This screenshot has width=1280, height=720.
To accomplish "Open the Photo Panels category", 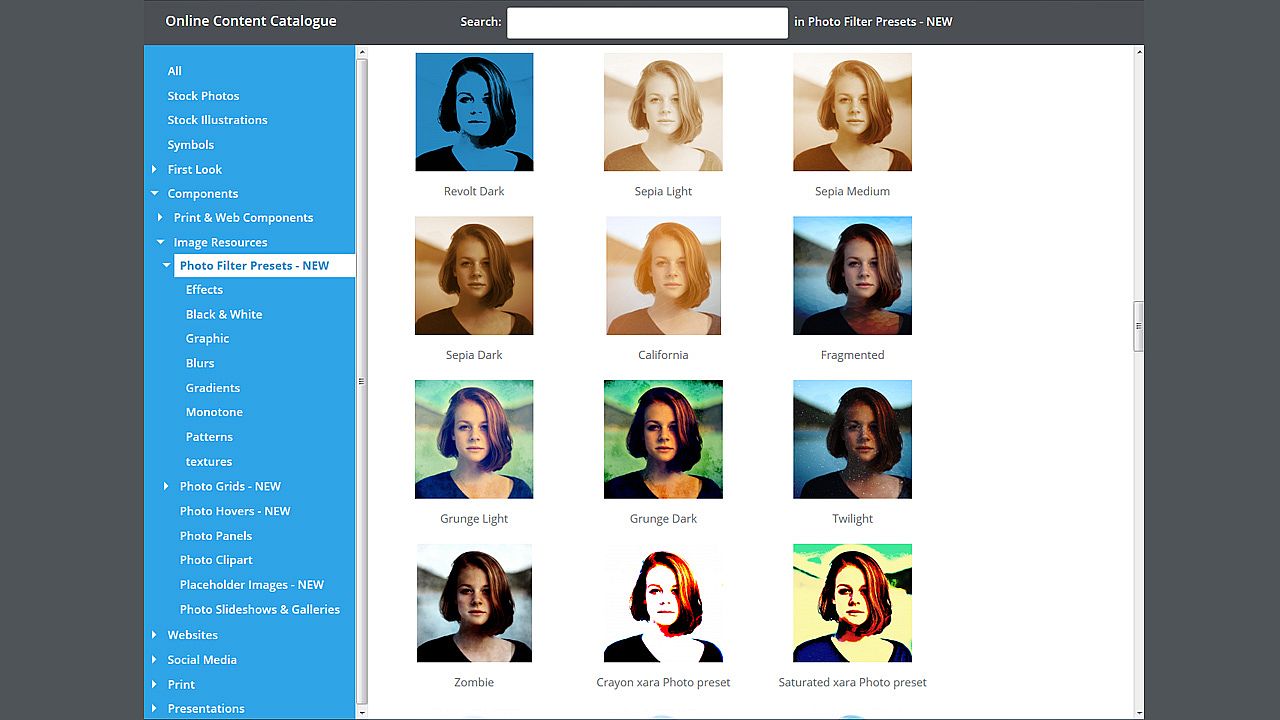I will click(x=216, y=536).
